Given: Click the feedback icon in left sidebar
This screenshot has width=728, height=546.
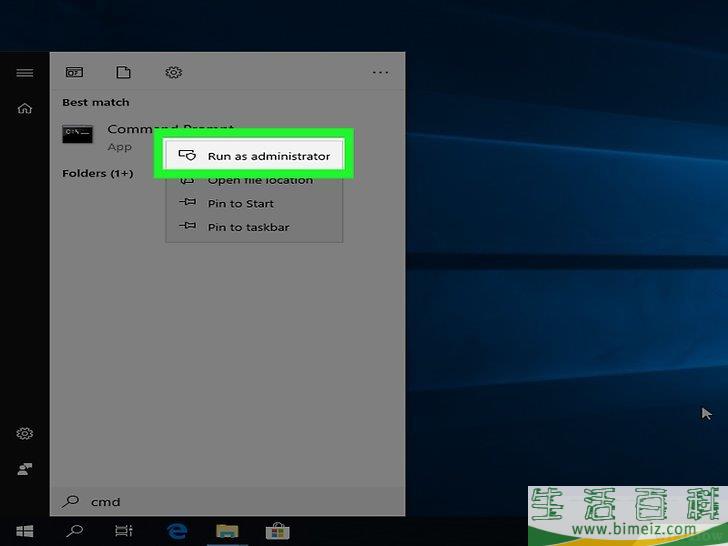Looking at the screenshot, I should pyautogui.click(x=25, y=468).
